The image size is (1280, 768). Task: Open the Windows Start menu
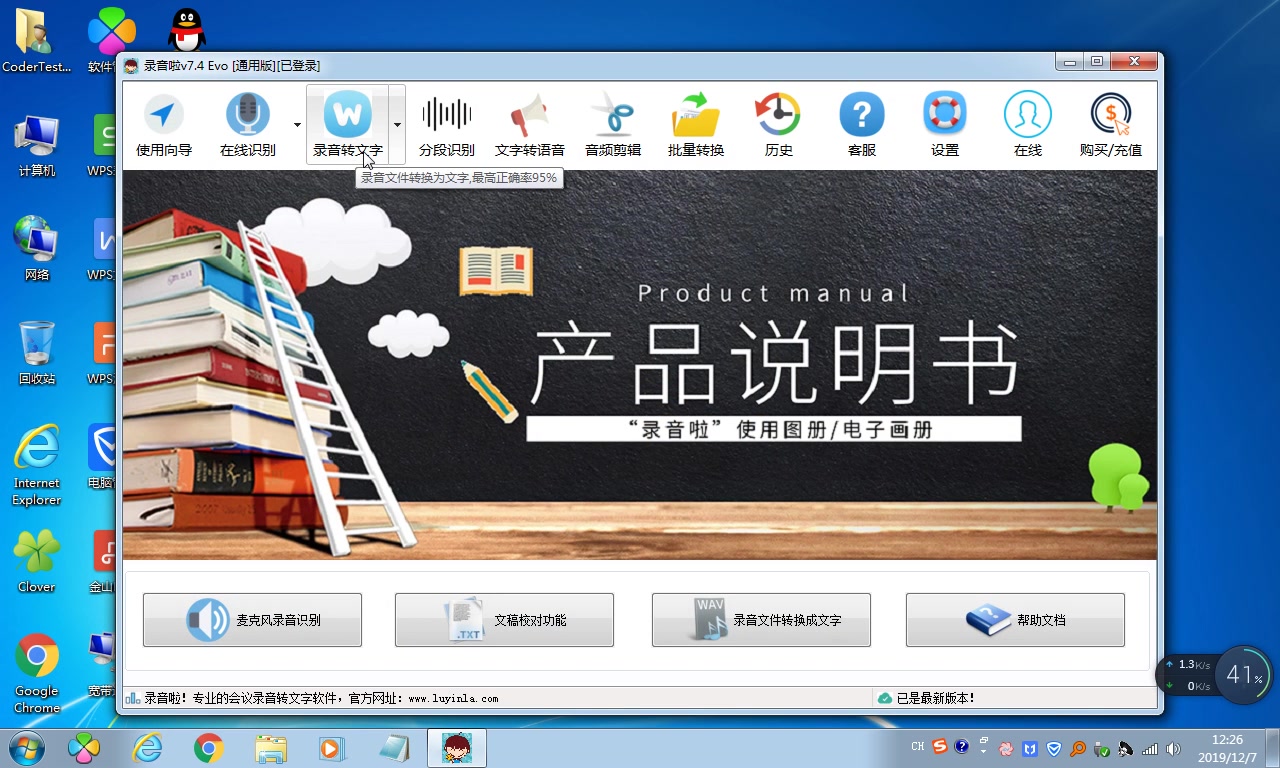click(26, 747)
